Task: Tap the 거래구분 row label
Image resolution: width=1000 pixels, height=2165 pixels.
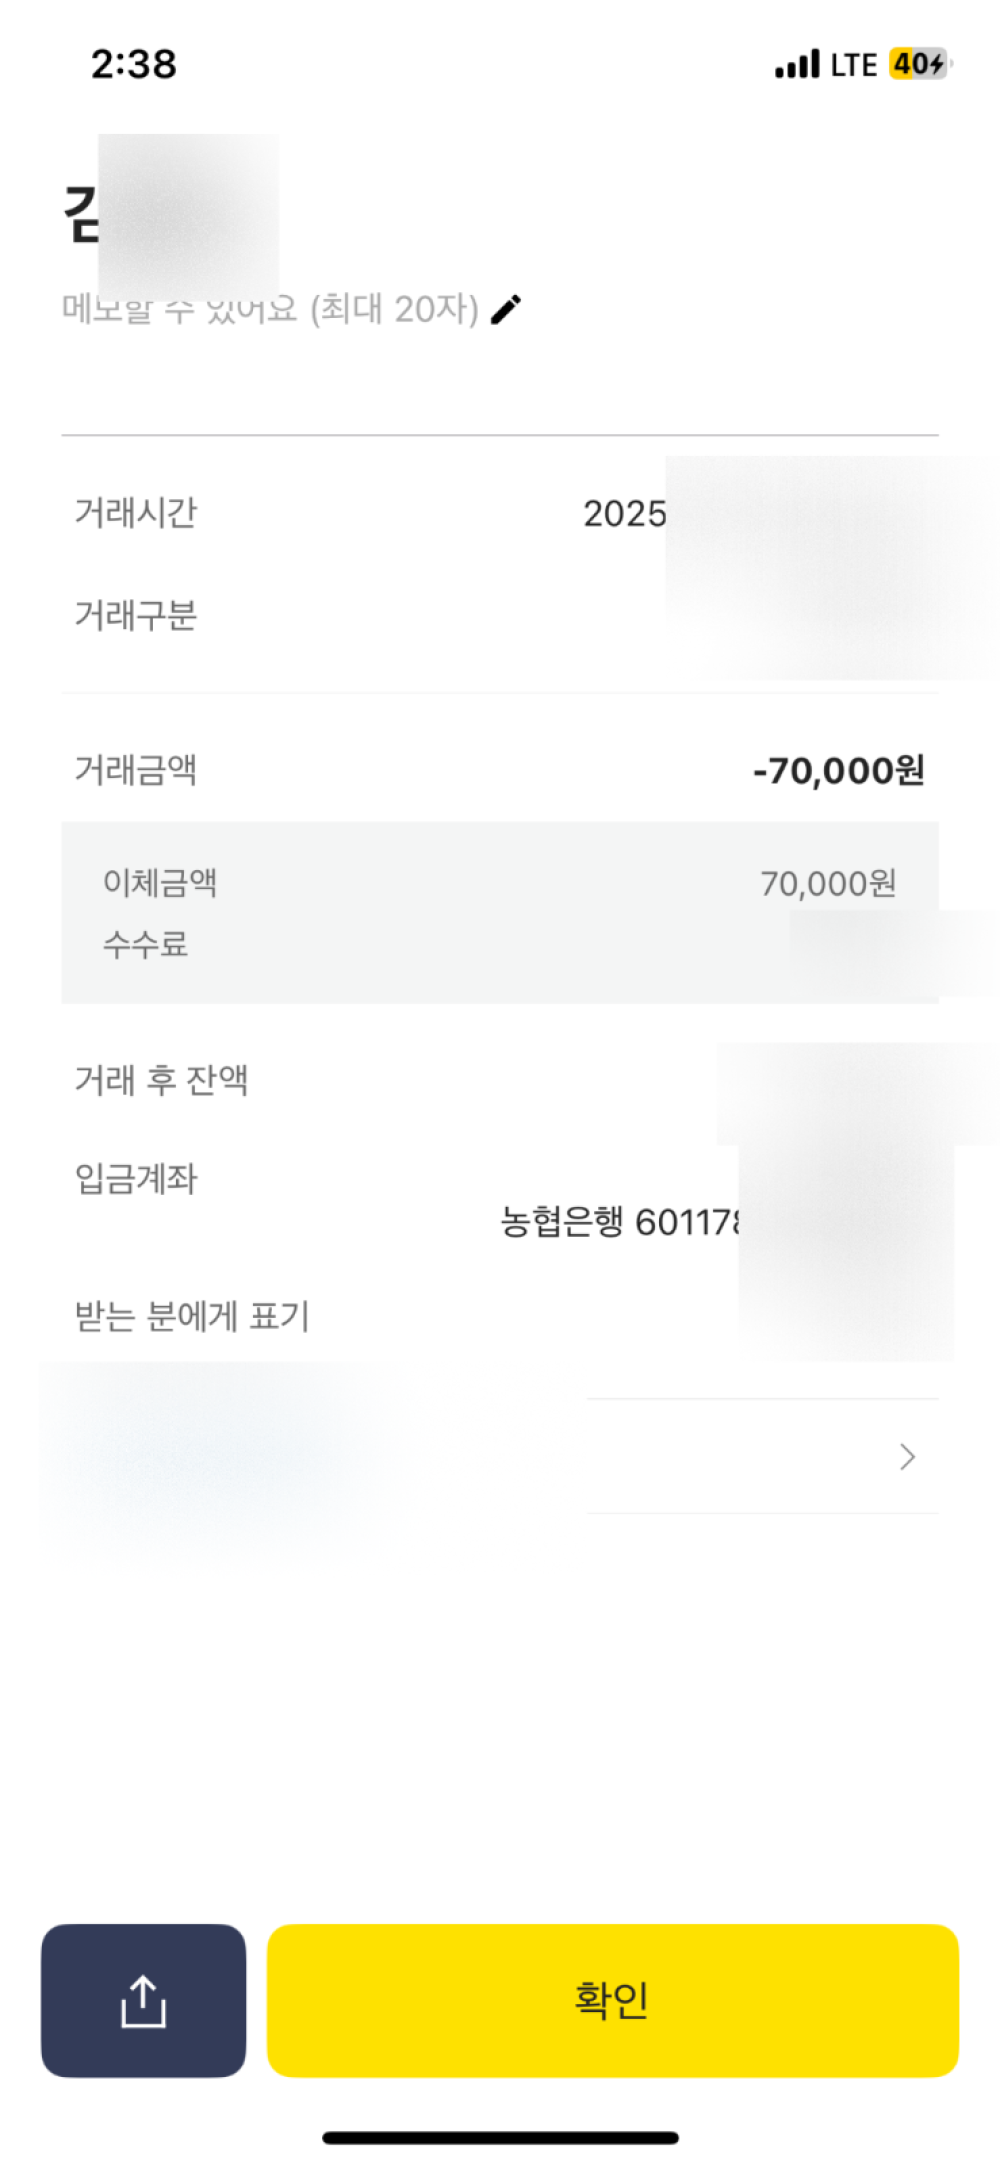Action: 136,615
